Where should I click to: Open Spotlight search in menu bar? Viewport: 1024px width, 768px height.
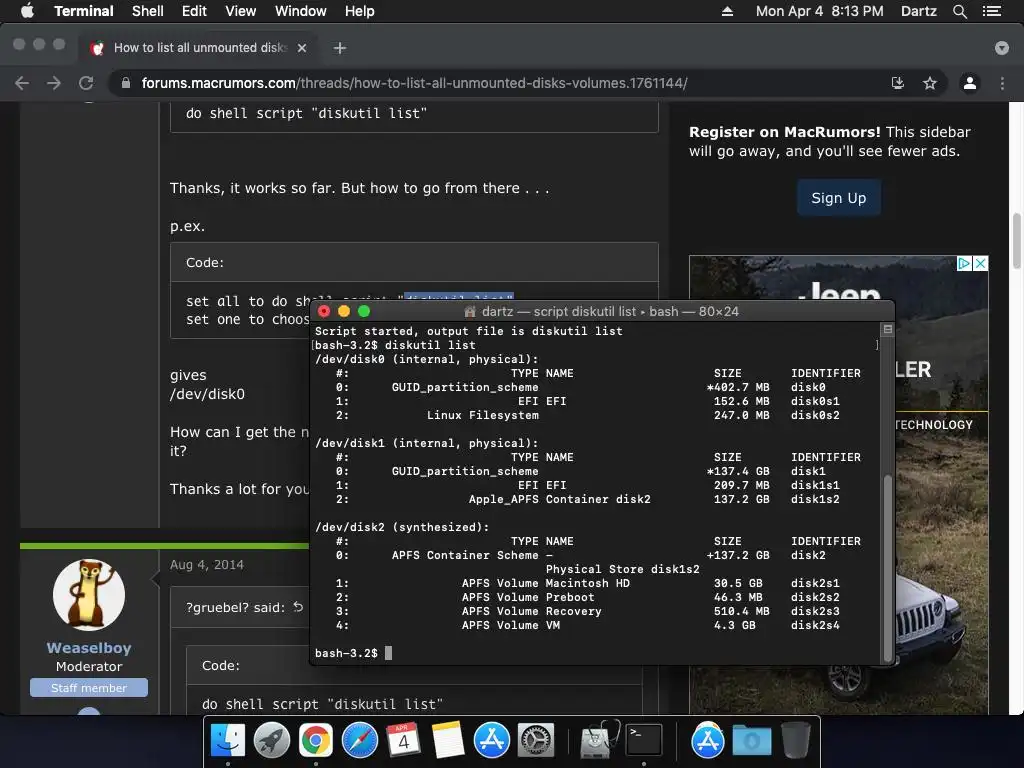959,11
